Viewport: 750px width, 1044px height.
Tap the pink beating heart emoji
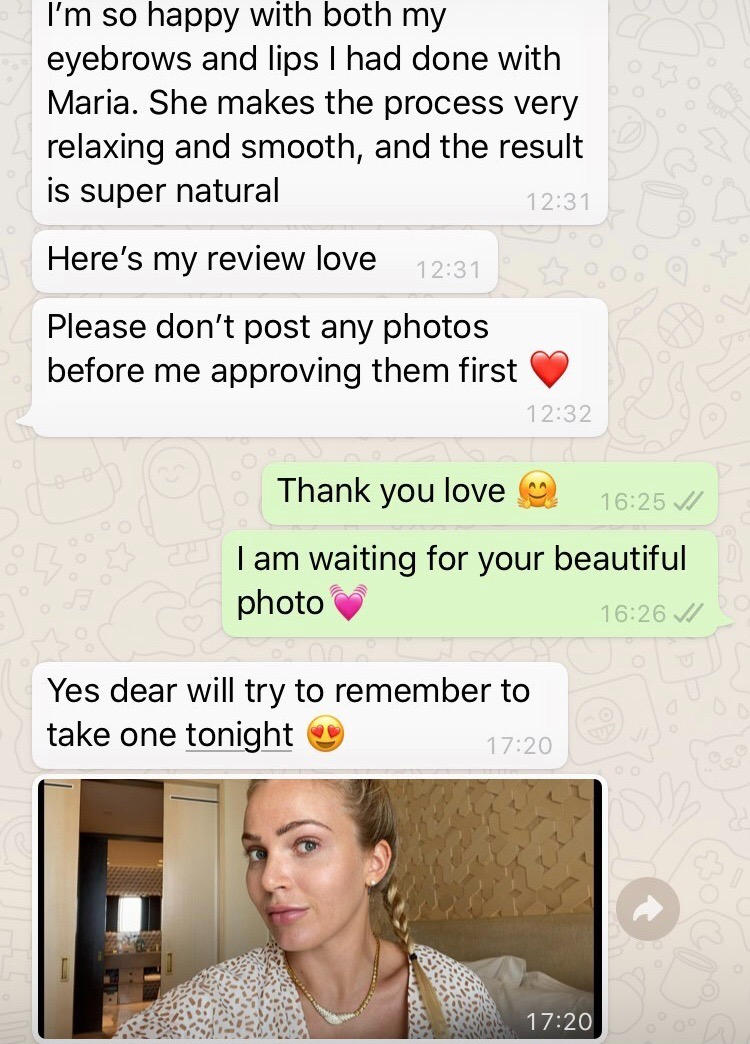pyautogui.click(x=348, y=602)
